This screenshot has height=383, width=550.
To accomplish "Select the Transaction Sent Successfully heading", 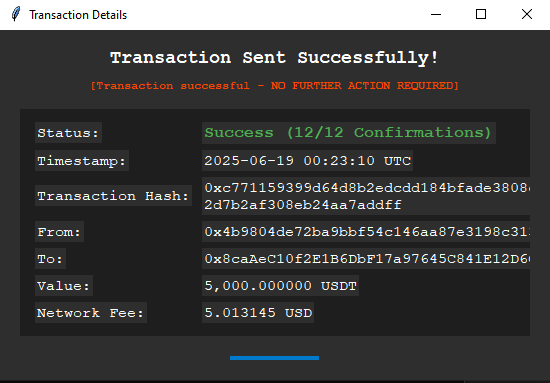I will [x=275, y=58].
